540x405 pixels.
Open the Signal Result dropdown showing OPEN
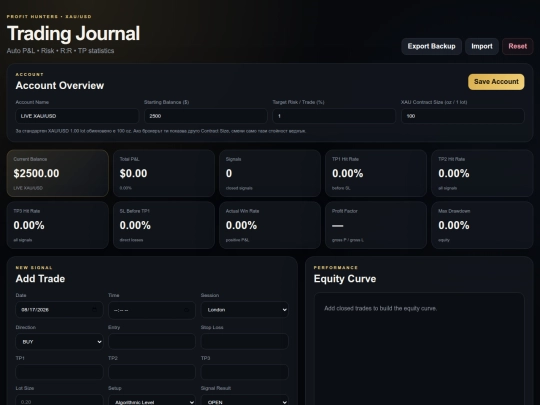[245, 401]
